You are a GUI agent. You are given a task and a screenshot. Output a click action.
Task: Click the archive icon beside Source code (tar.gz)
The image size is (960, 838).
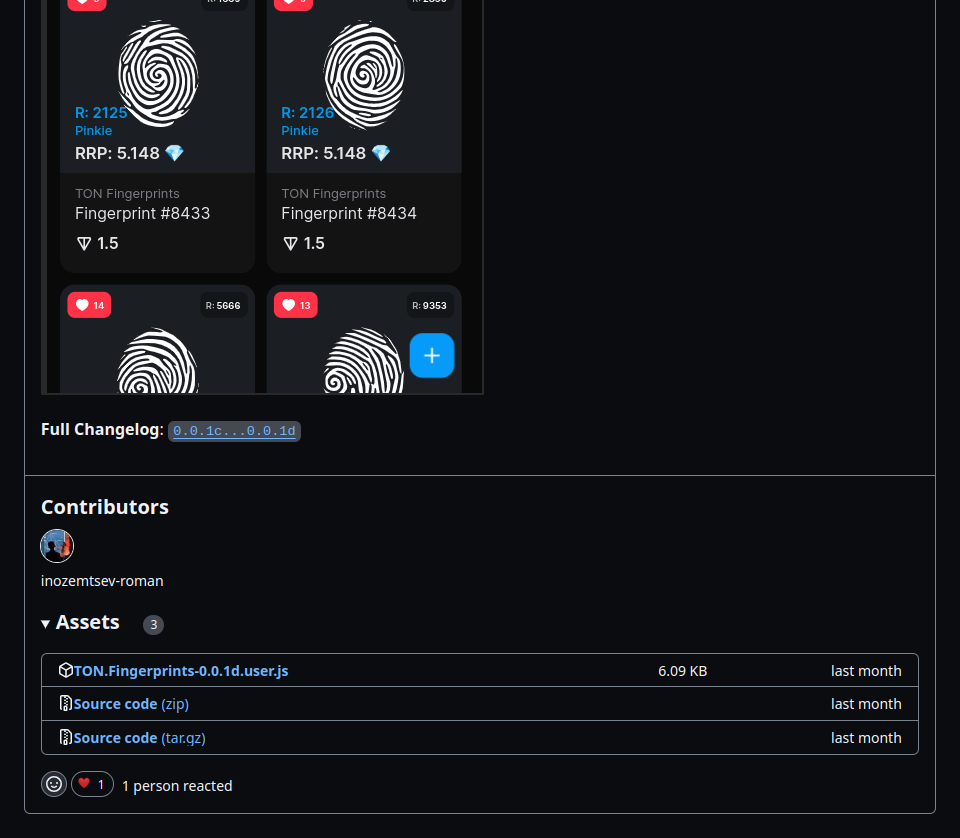(x=66, y=737)
